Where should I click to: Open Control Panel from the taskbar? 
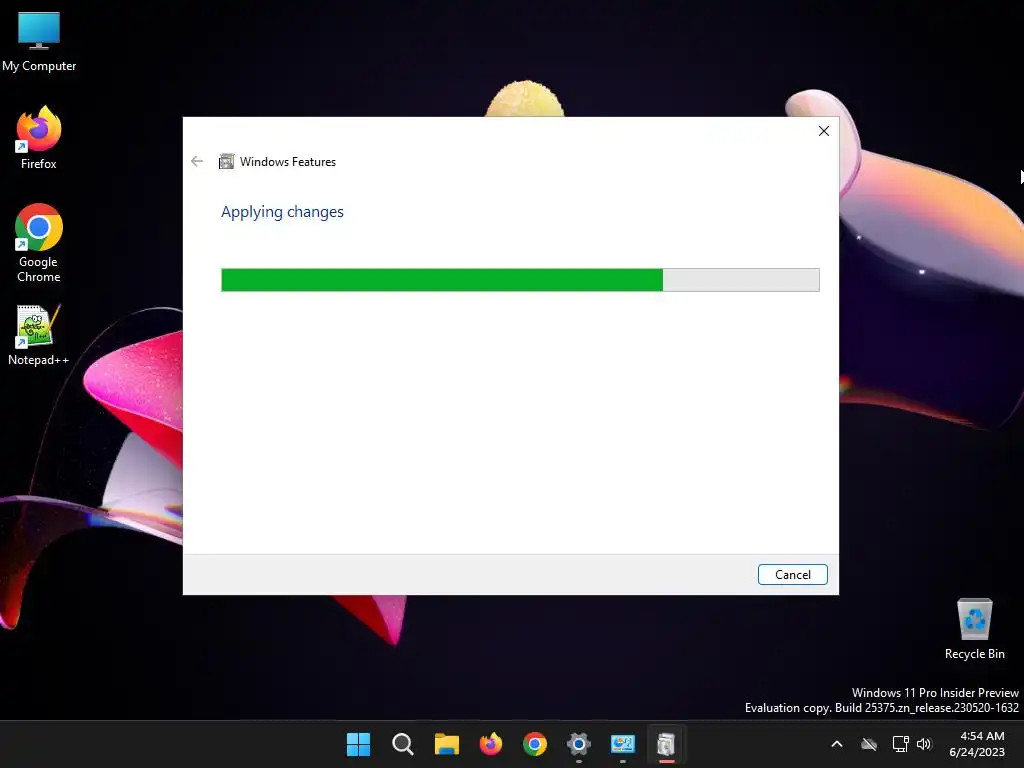click(x=622, y=744)
